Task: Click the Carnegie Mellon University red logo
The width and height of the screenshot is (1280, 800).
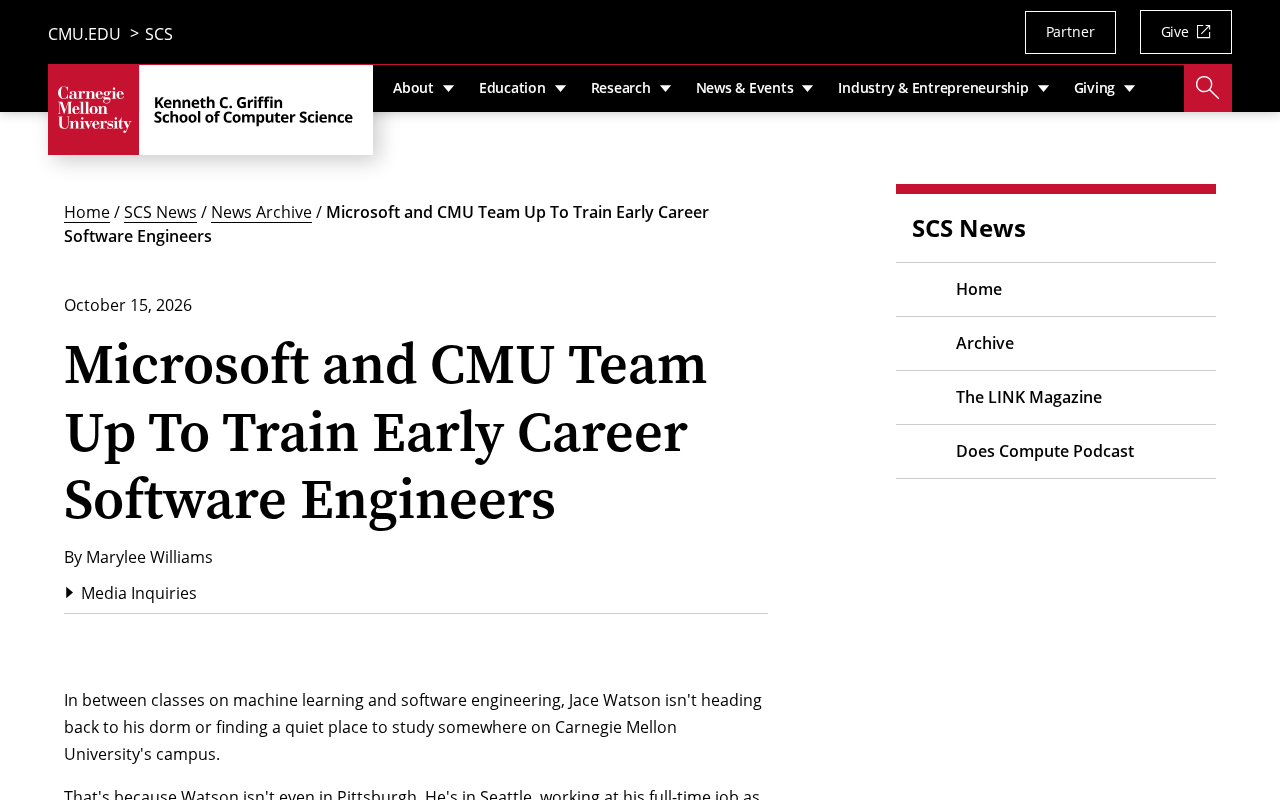Action: [94, 110]
